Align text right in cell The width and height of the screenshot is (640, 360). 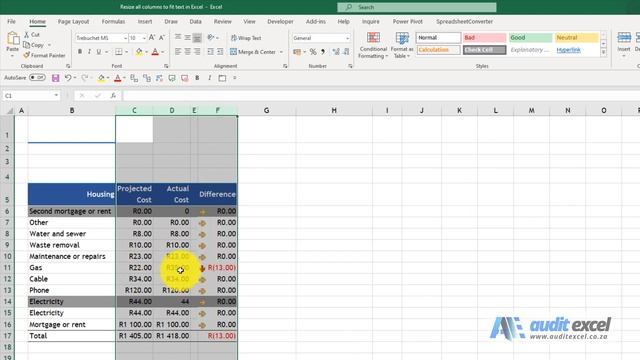197,52
